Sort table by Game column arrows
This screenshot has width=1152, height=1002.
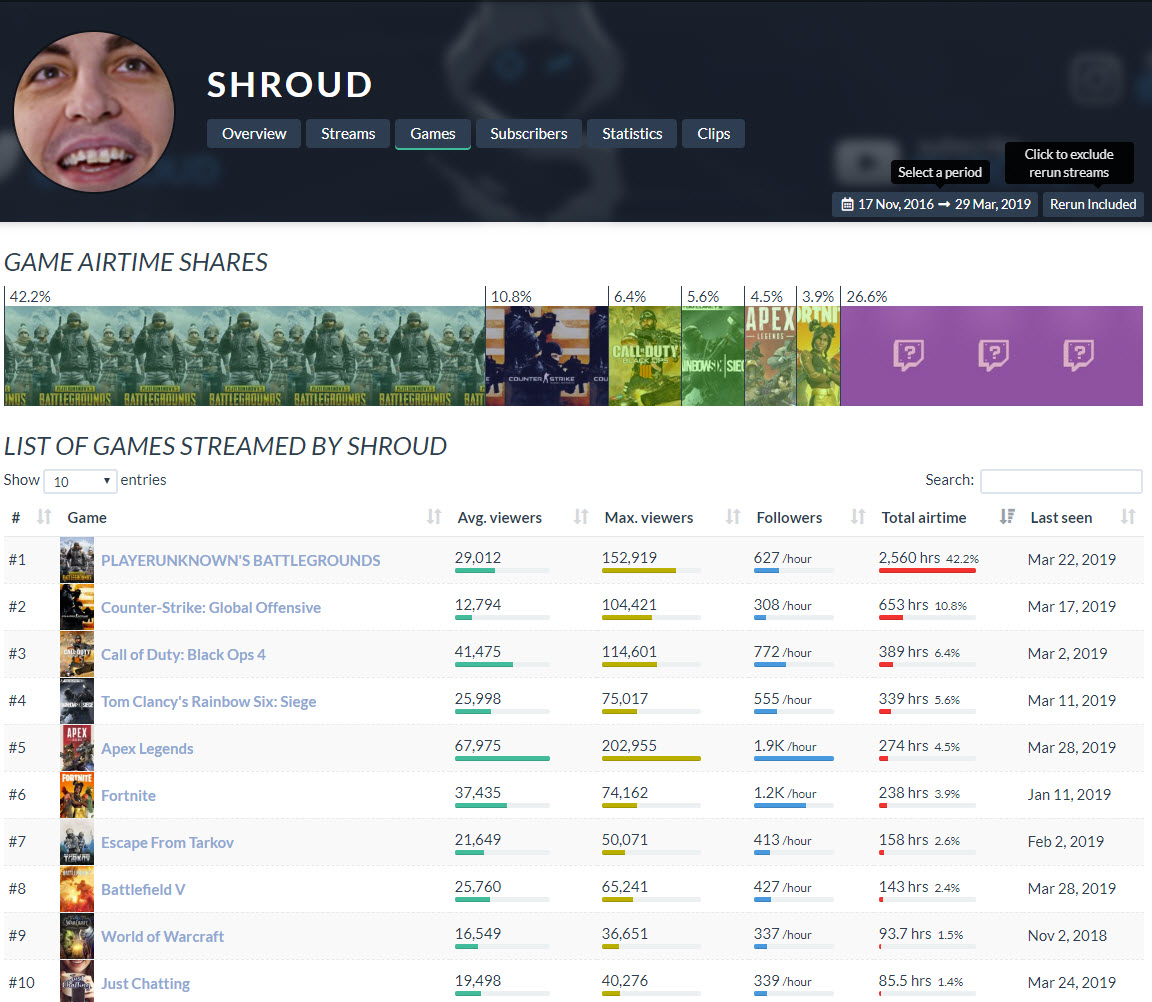[x=434, y=517]
